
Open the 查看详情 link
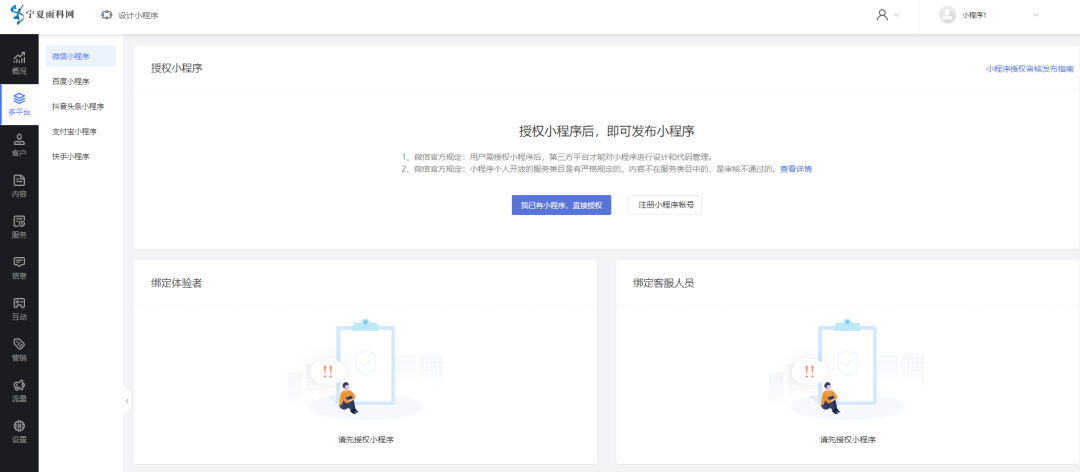796,169
